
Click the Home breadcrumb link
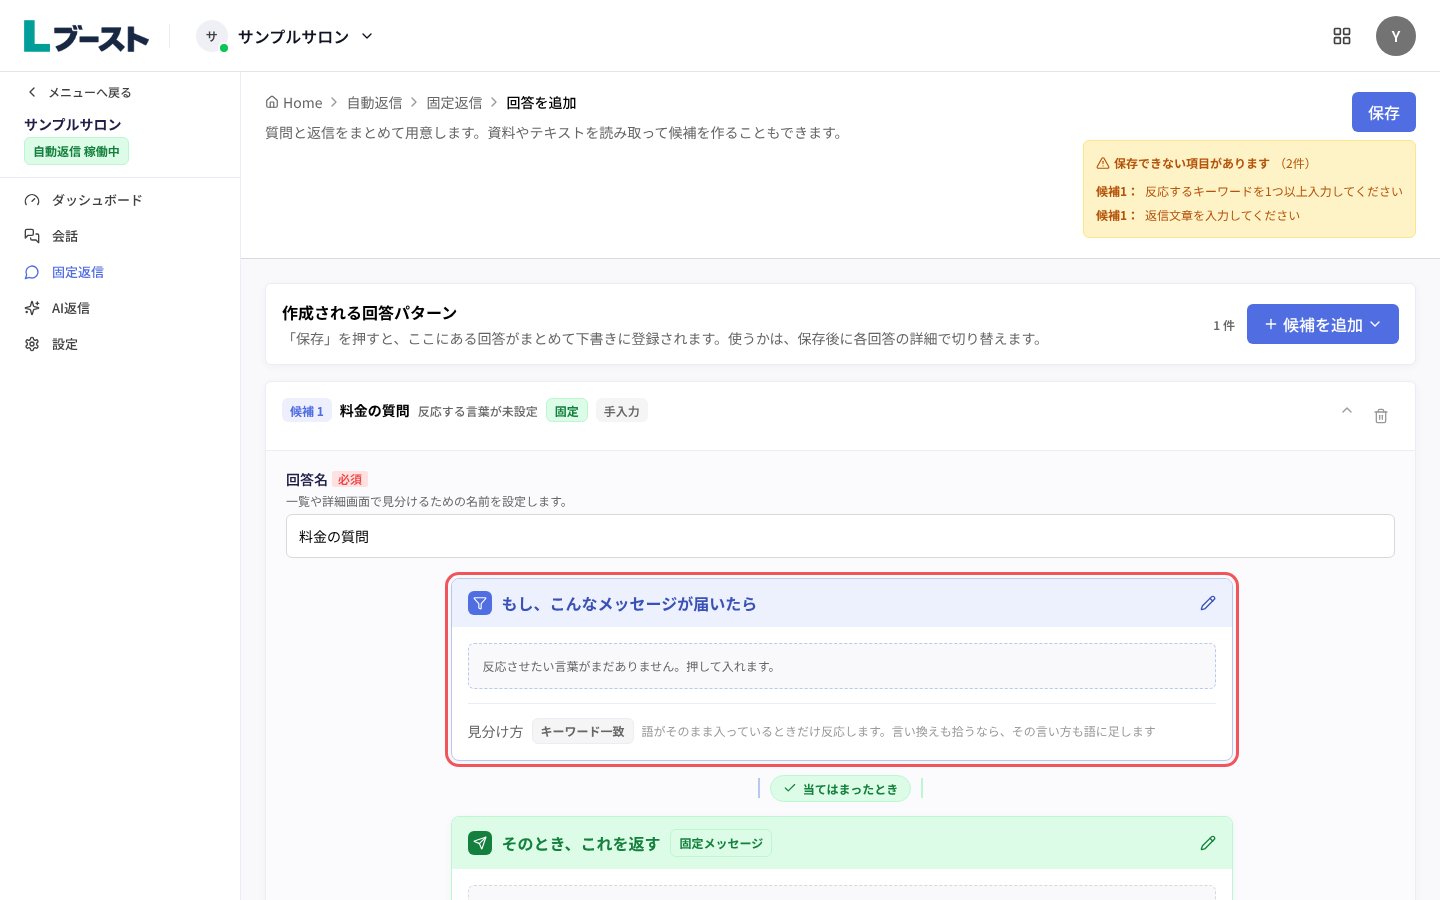294,103
